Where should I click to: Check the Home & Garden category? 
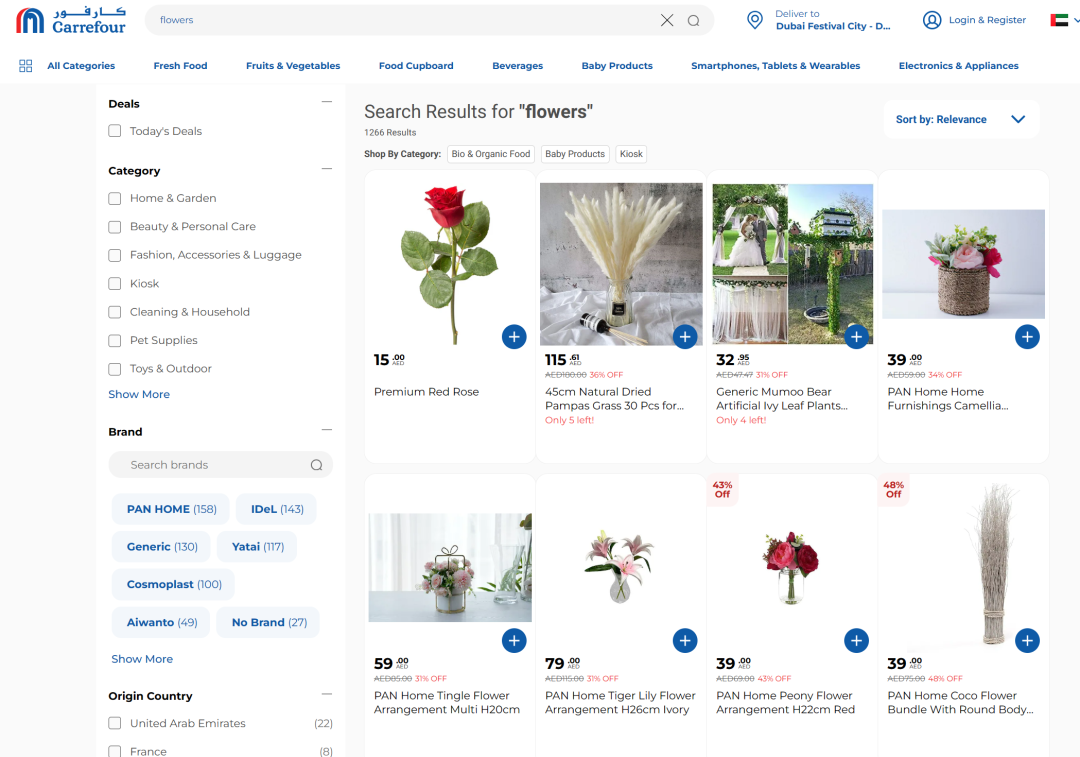click(114, 198)
